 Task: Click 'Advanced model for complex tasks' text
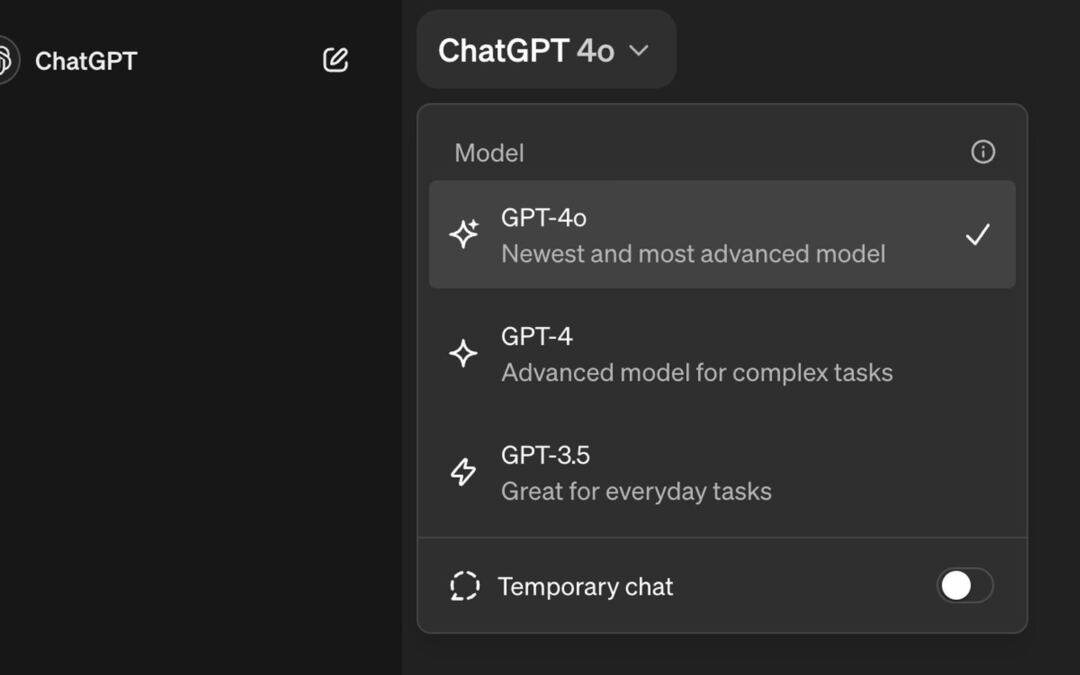tap(697, 373)
